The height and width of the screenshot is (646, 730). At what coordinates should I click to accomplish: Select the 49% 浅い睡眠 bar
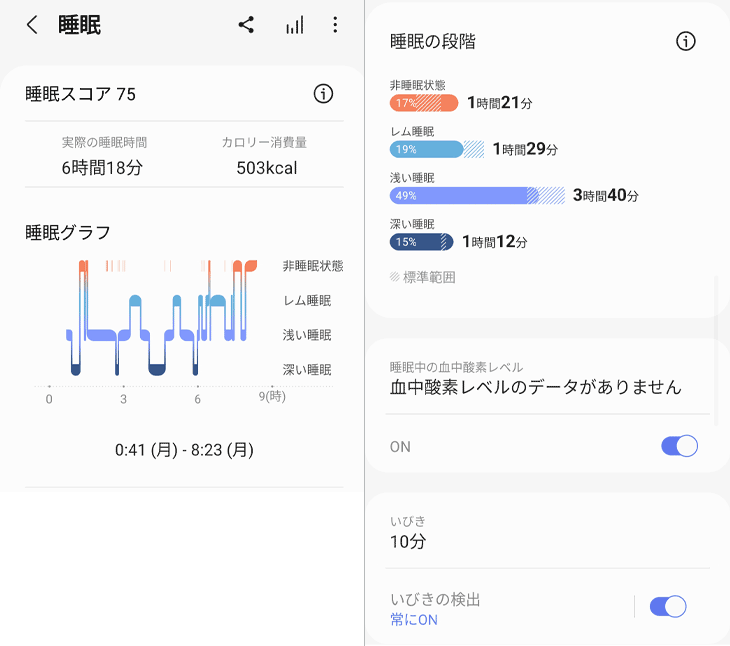pos(464,195)
